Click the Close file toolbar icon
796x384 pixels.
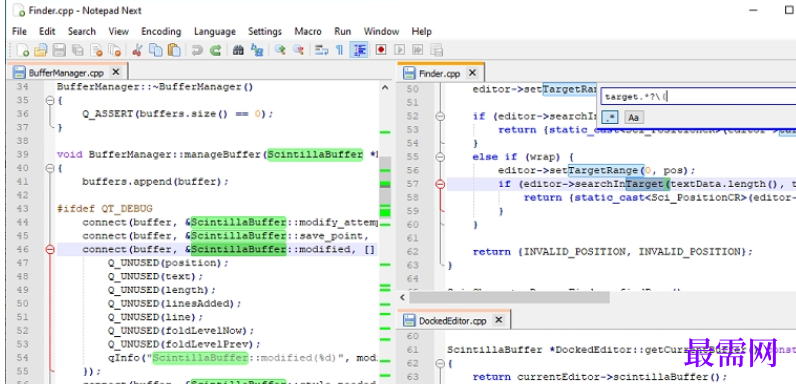pyautogui.click(x=96, y=50)
